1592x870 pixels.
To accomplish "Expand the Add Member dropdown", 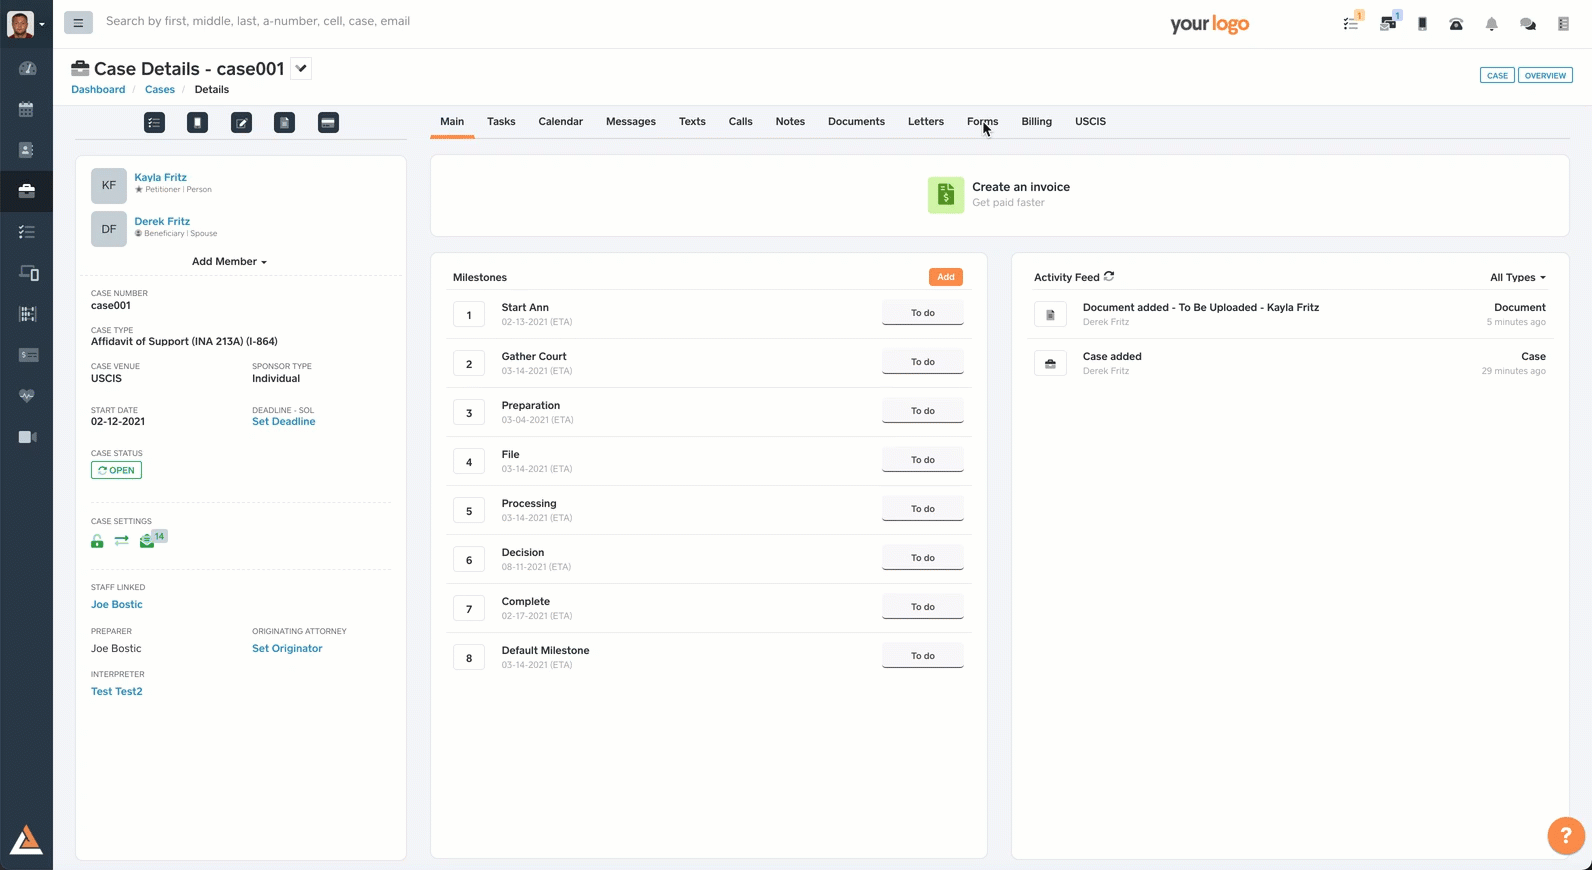I will point(229,262).
